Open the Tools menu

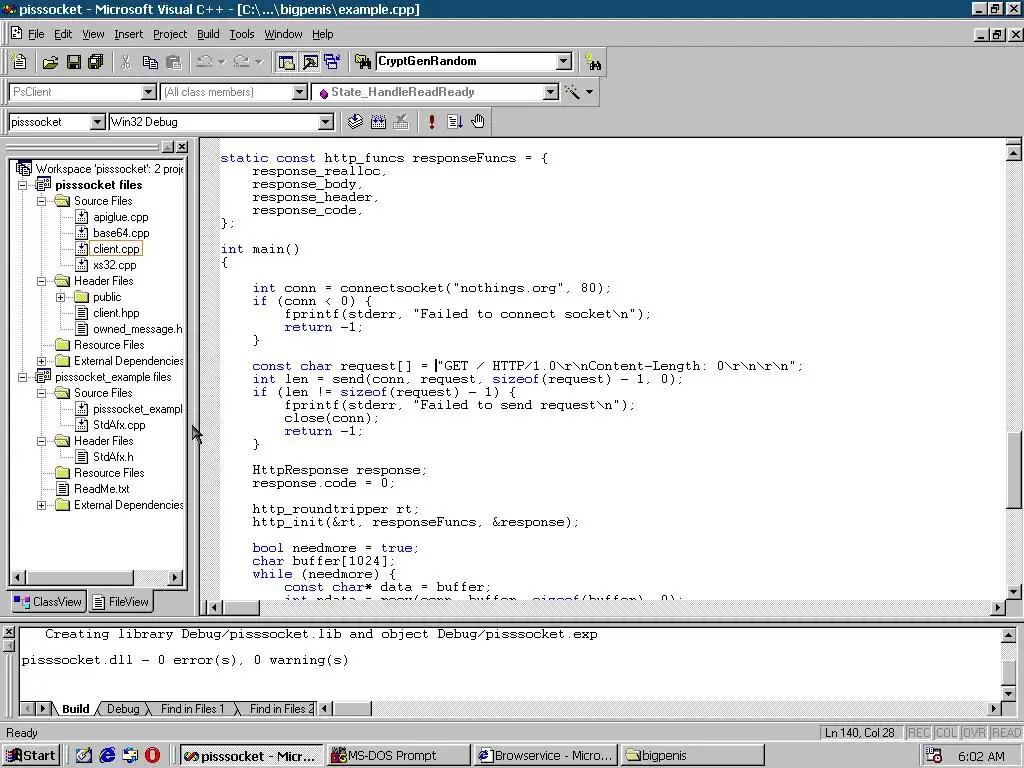242,34
